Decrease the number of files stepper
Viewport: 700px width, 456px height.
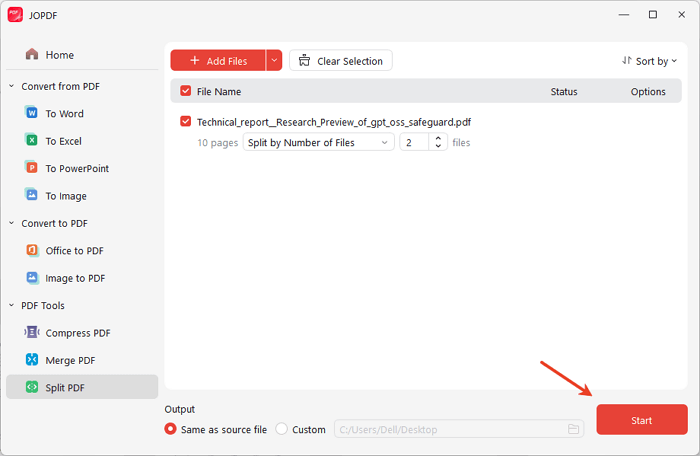pyautogui.click(x=438, y=146)
